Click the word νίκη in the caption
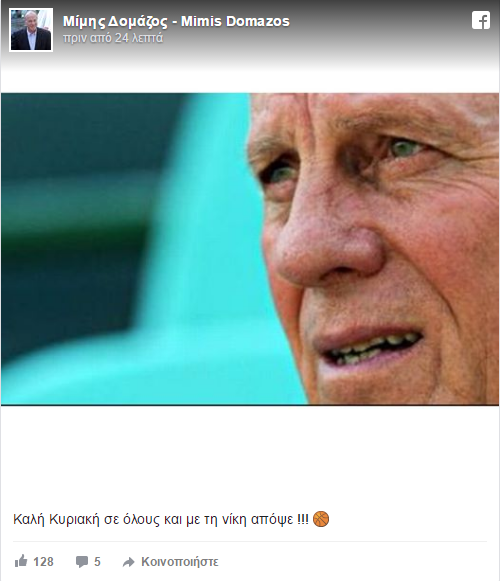This screenshot has width=501, height=581. (x=234, y=519)
